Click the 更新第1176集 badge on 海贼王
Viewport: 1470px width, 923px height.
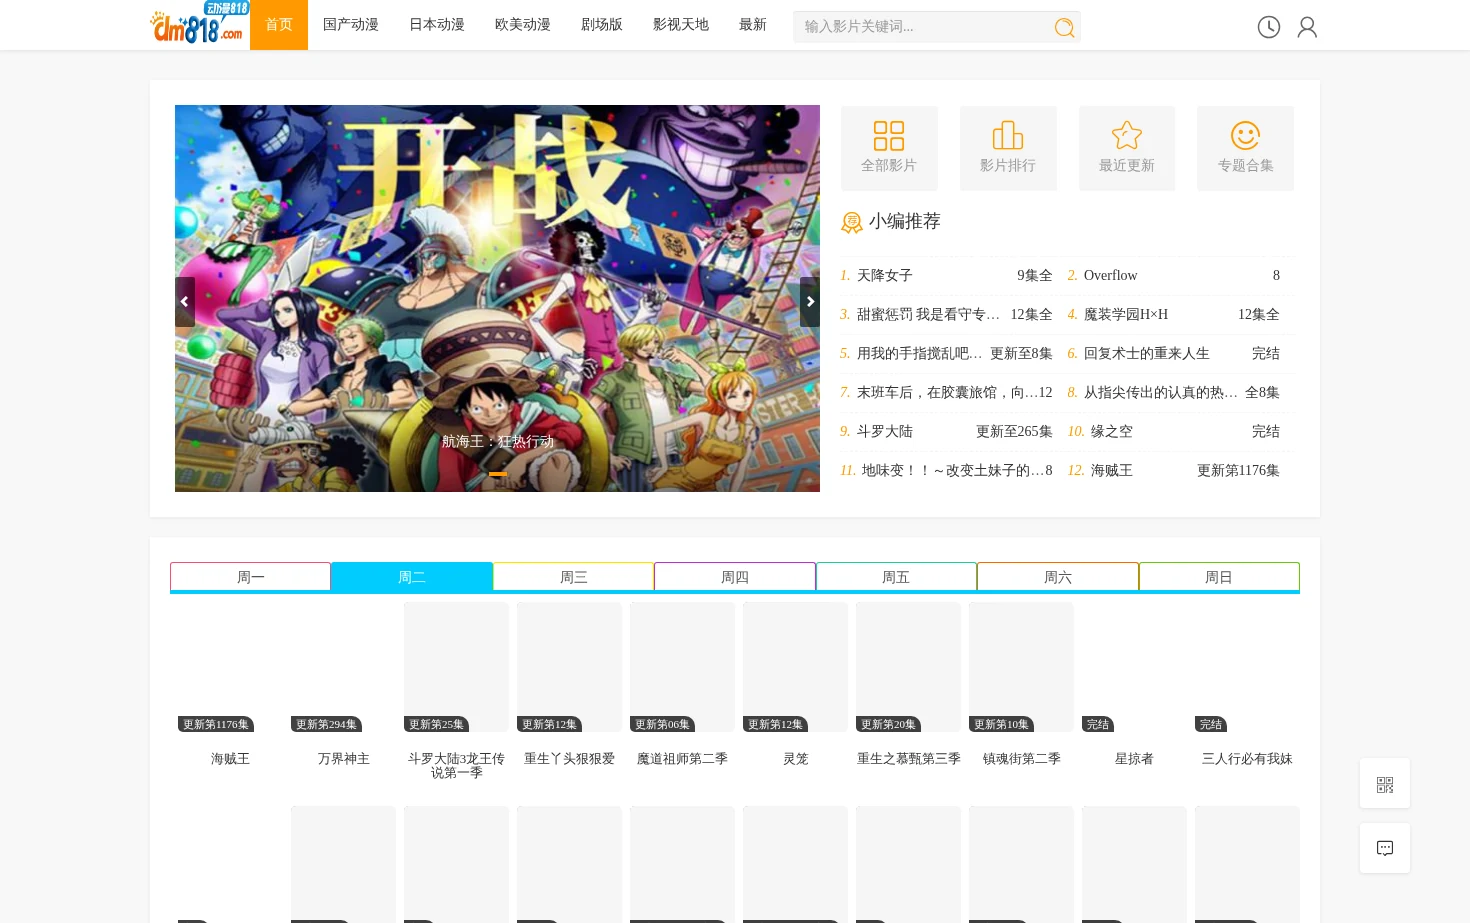click(x=216, y=724)
